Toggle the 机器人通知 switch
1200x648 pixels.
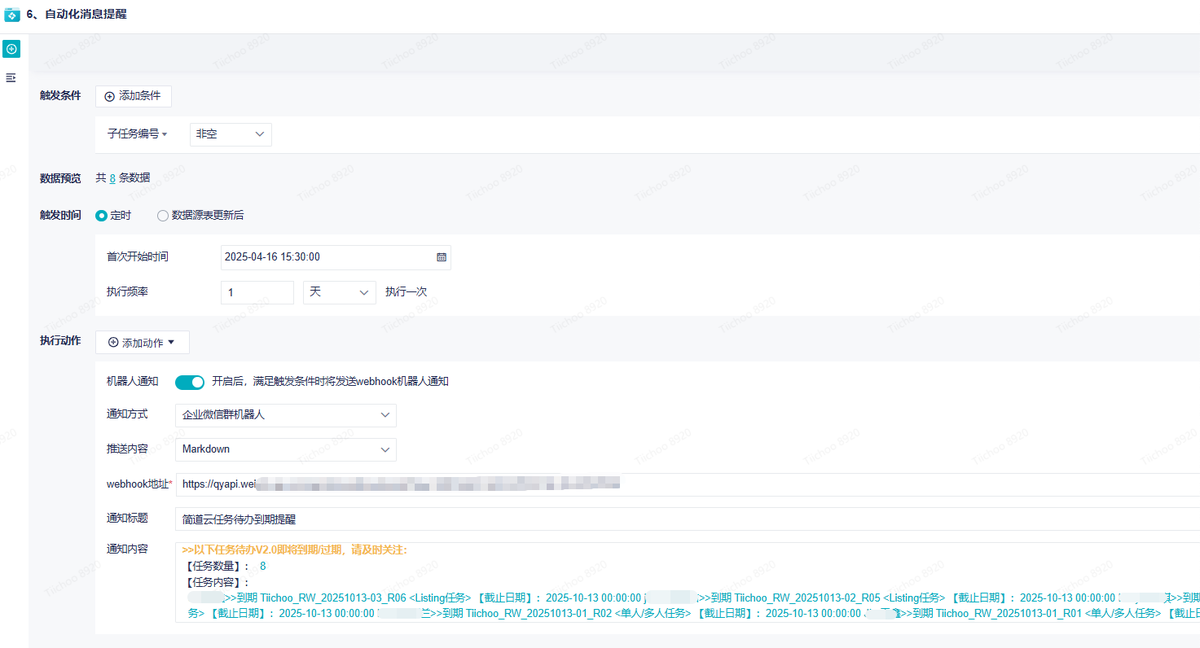coord(189,381)
